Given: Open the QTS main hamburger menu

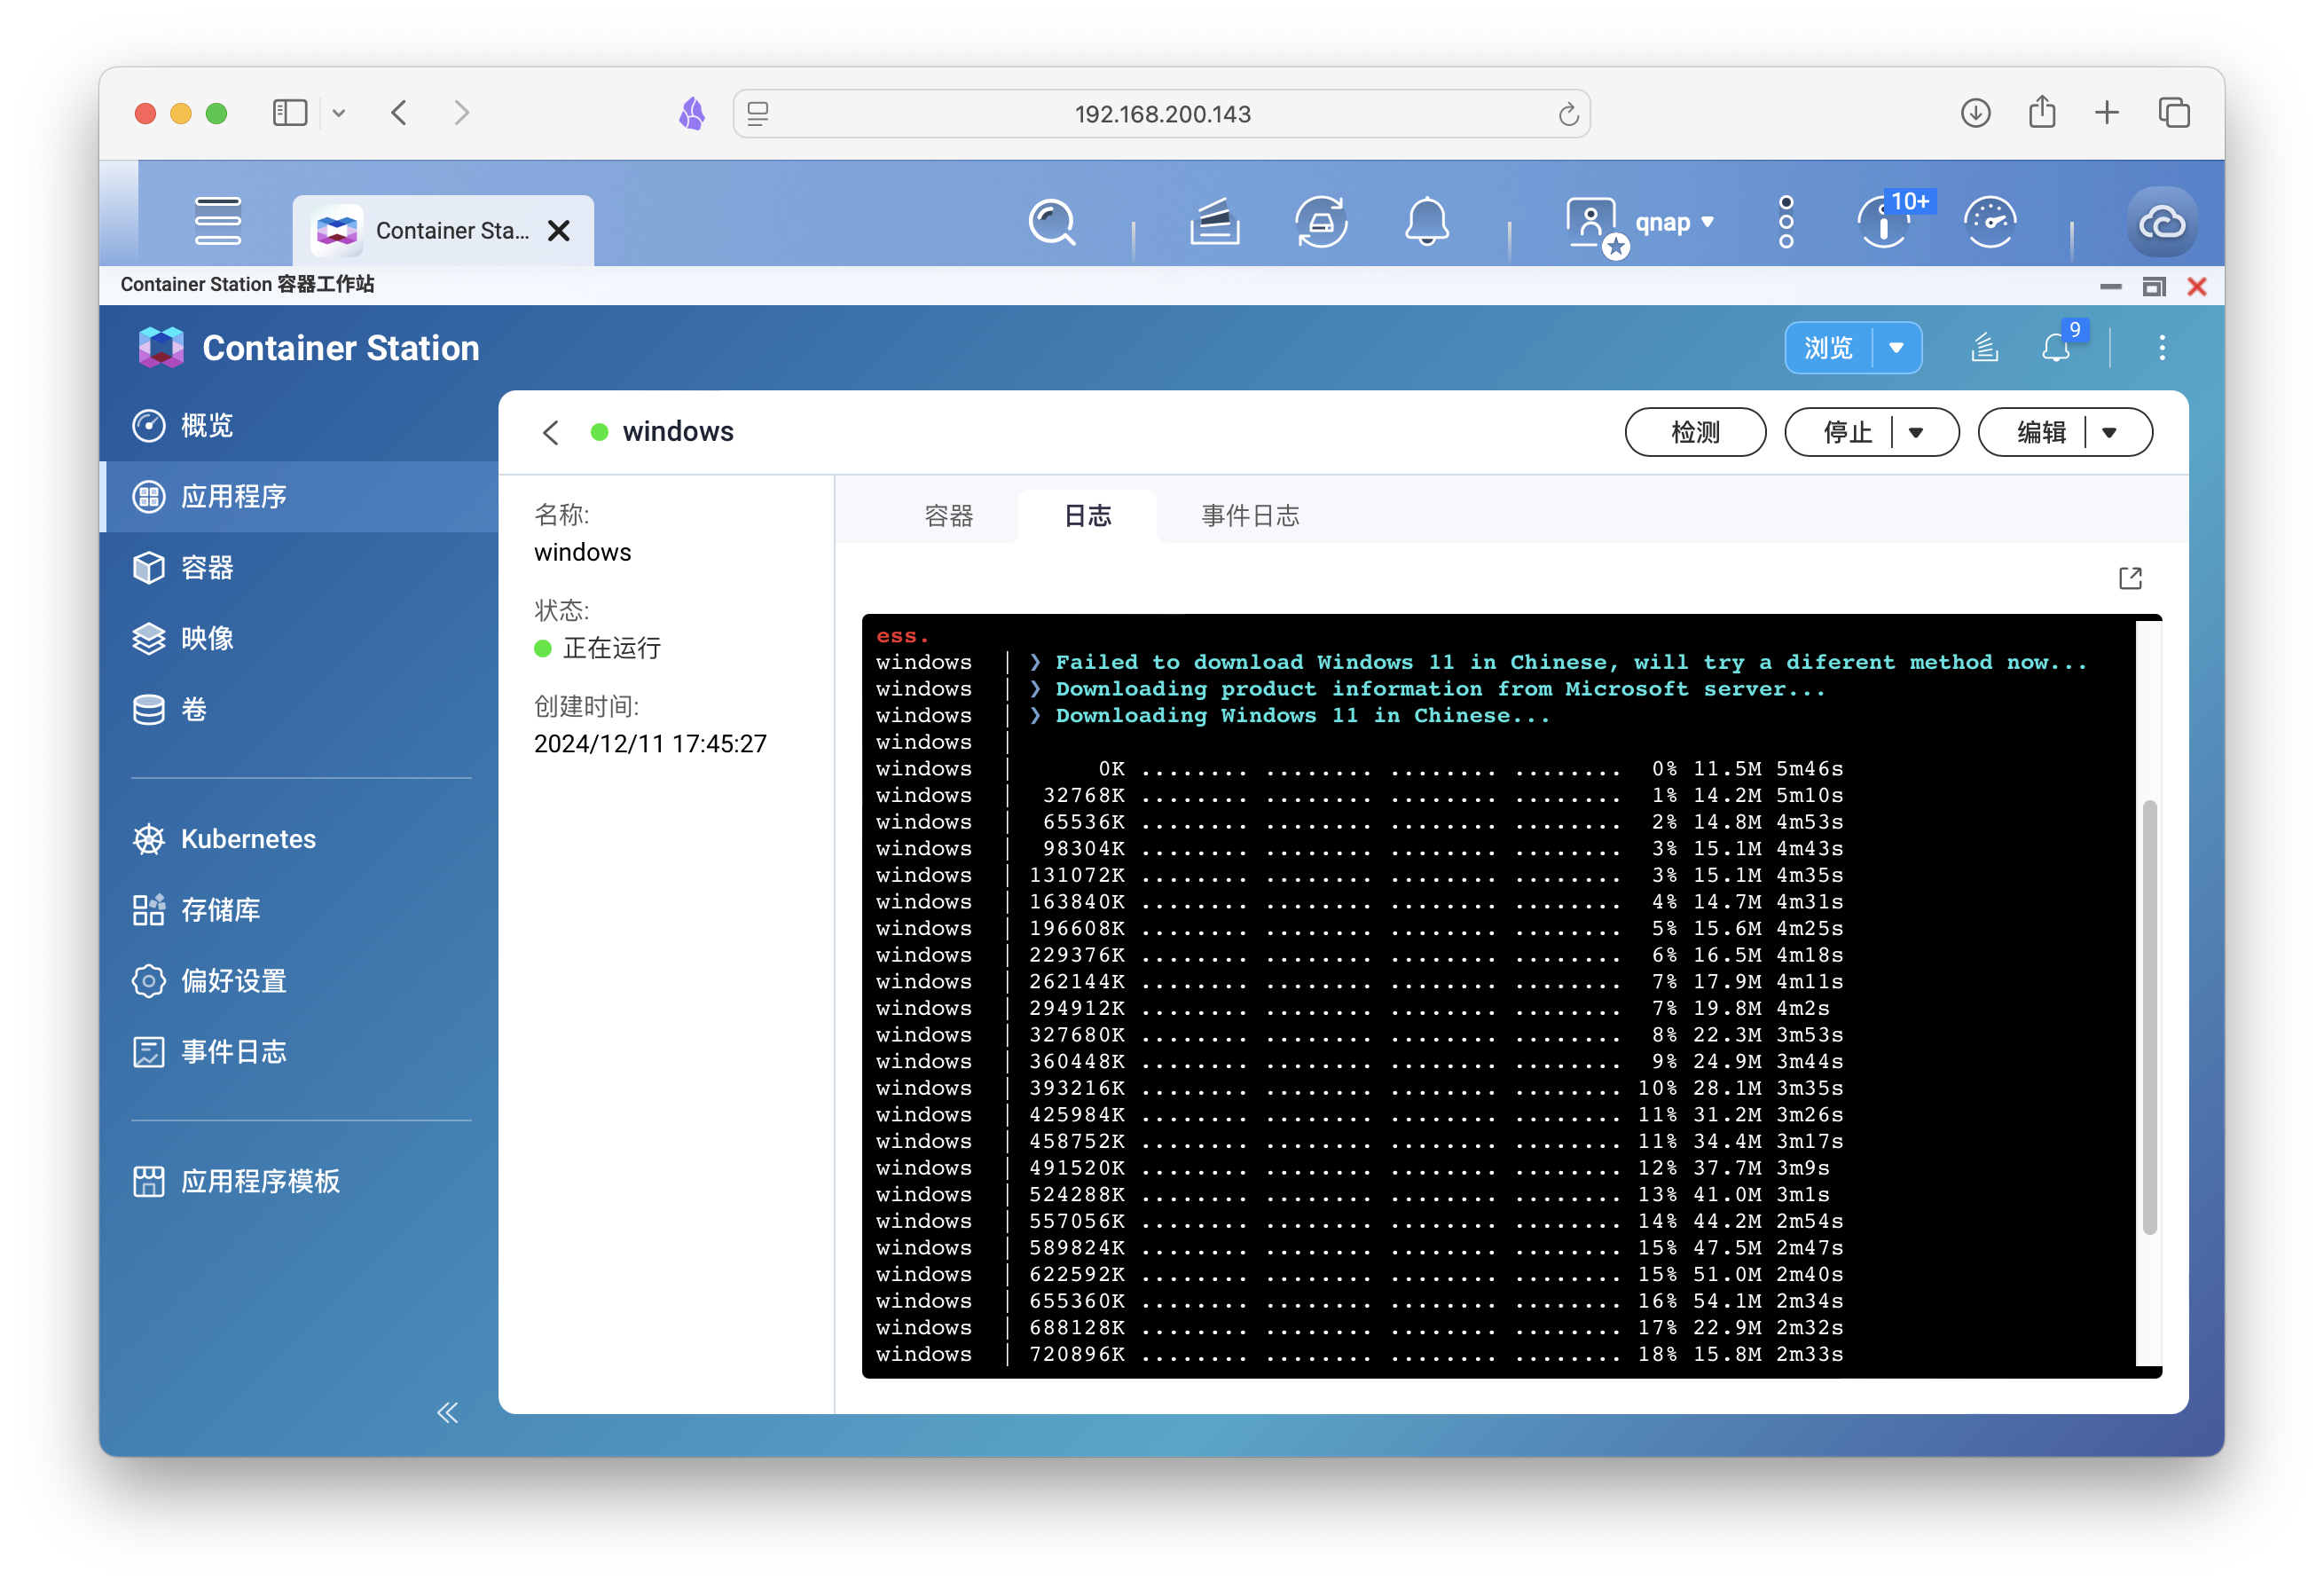Looking at the screenshot, I should coord(218,222).
